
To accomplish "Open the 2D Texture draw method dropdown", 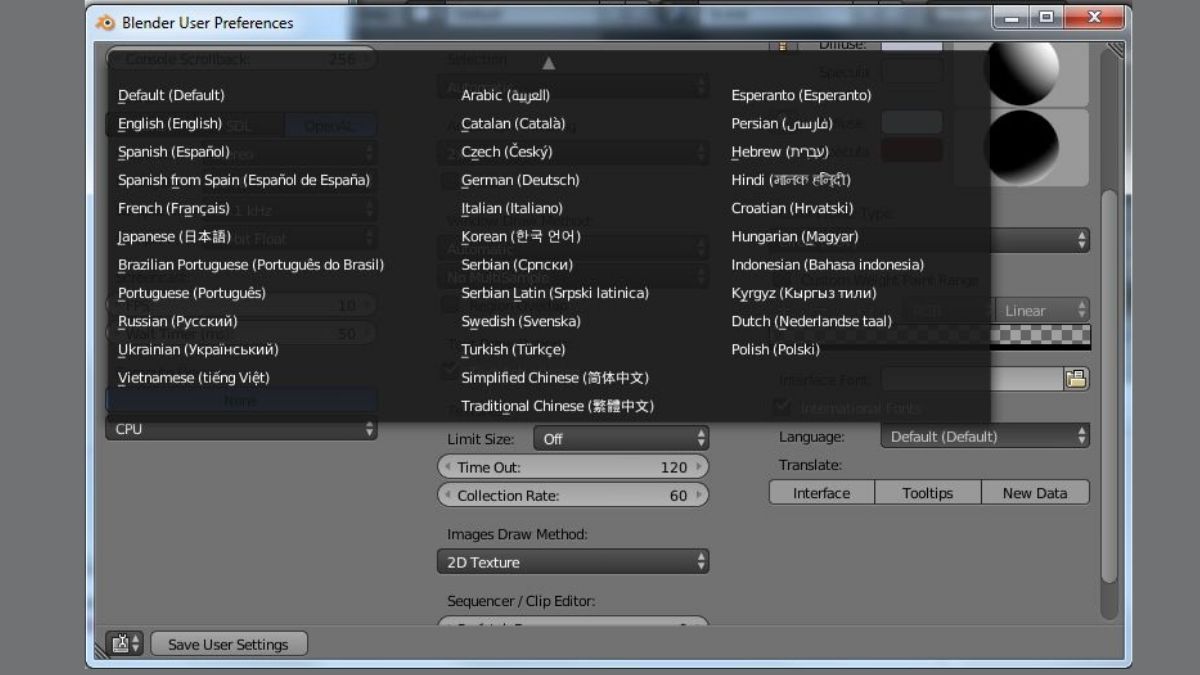I will click(573, 562).
